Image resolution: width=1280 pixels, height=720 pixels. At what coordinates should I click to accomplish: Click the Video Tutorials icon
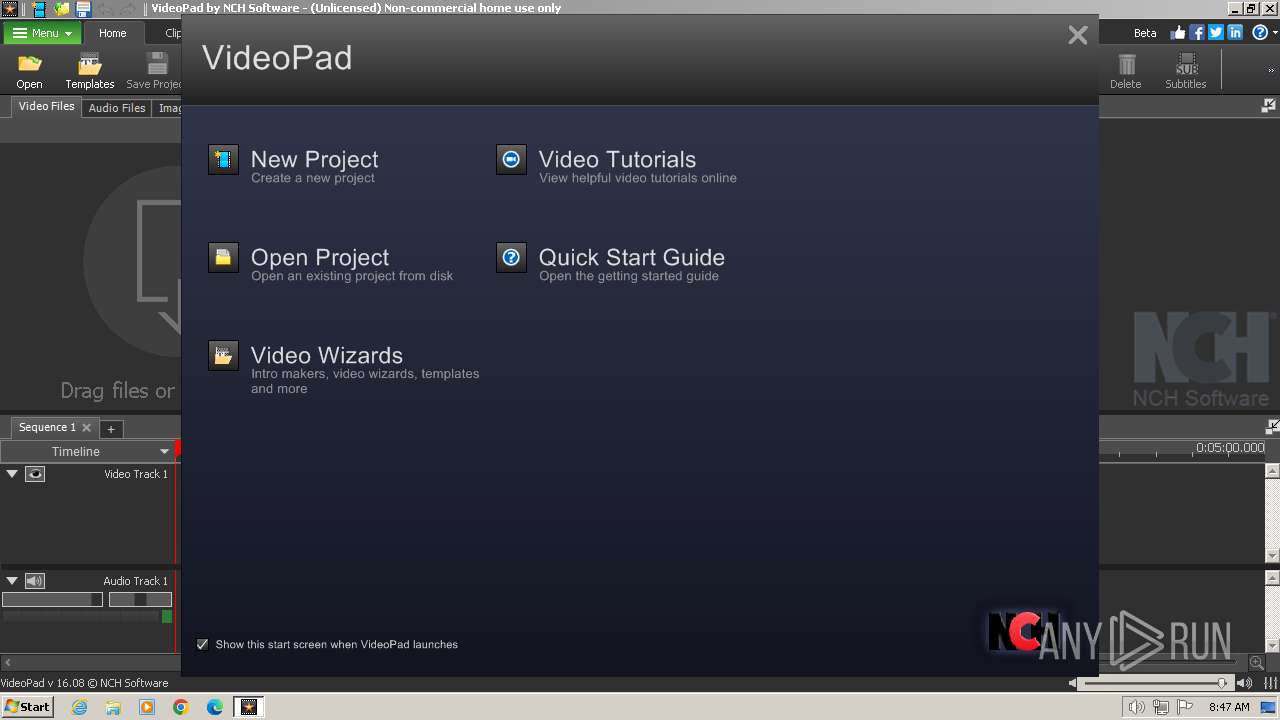511,159
